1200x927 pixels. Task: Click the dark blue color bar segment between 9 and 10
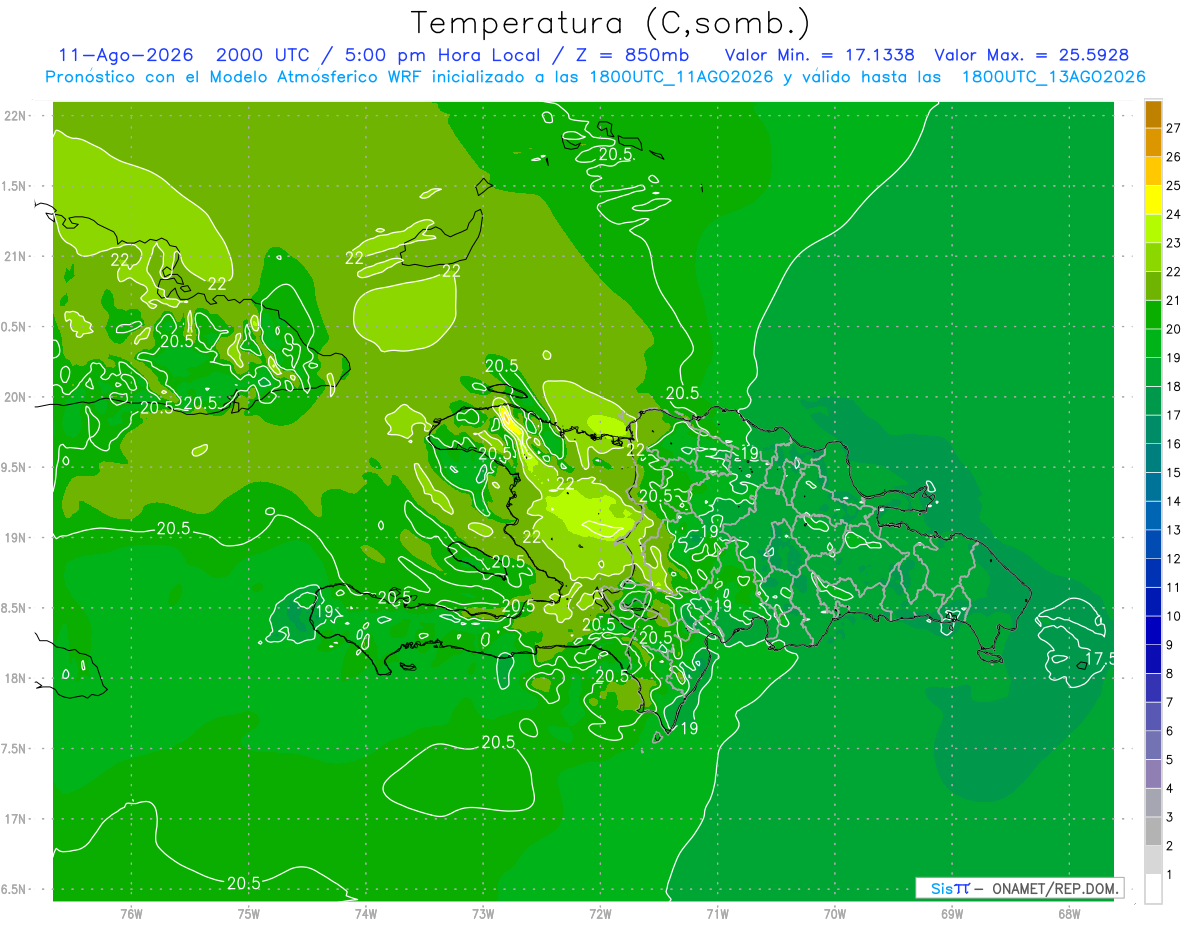1153,630
